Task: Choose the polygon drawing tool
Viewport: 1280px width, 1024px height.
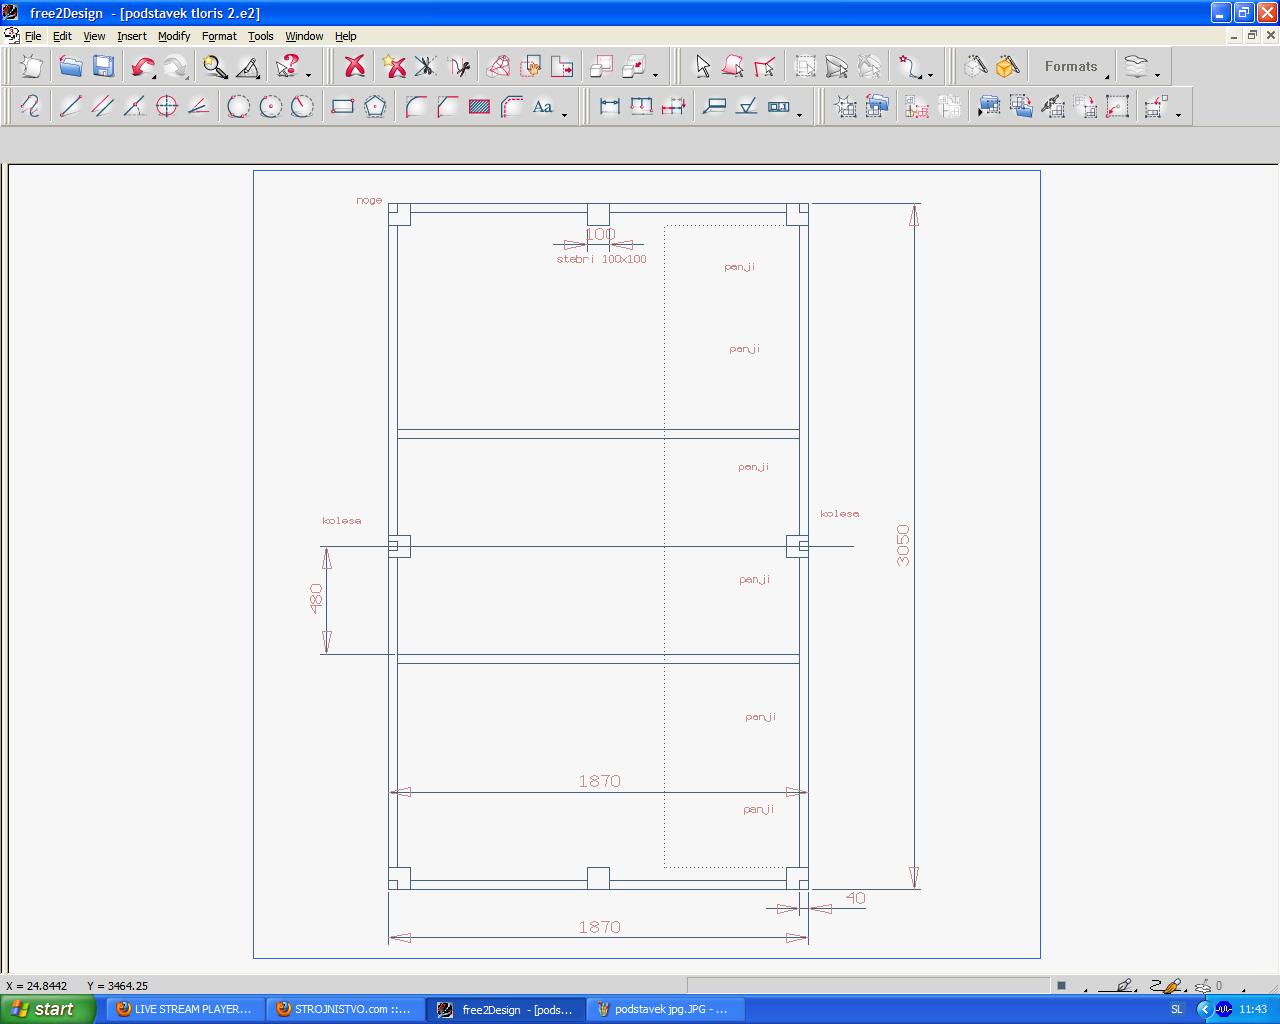Action: tap(375, 106)
